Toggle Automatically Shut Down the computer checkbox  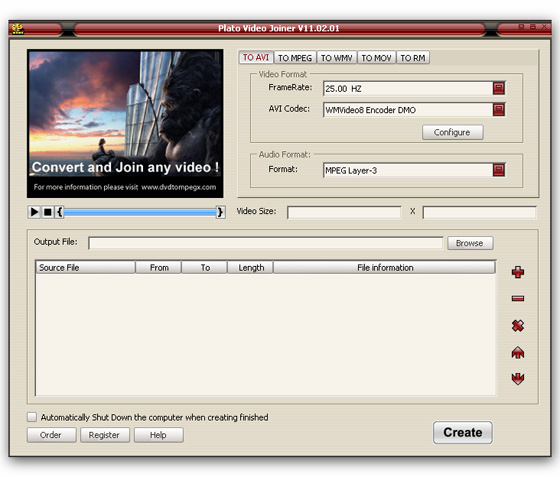click(x=32, y=417)
